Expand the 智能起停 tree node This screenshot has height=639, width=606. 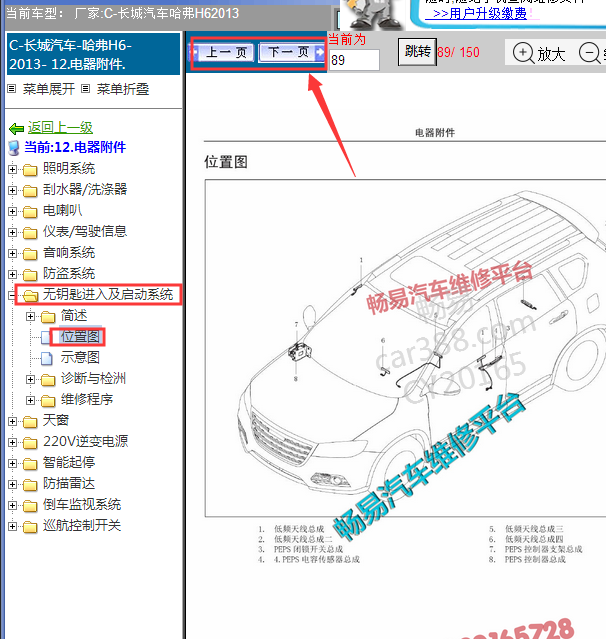point(13,463)
